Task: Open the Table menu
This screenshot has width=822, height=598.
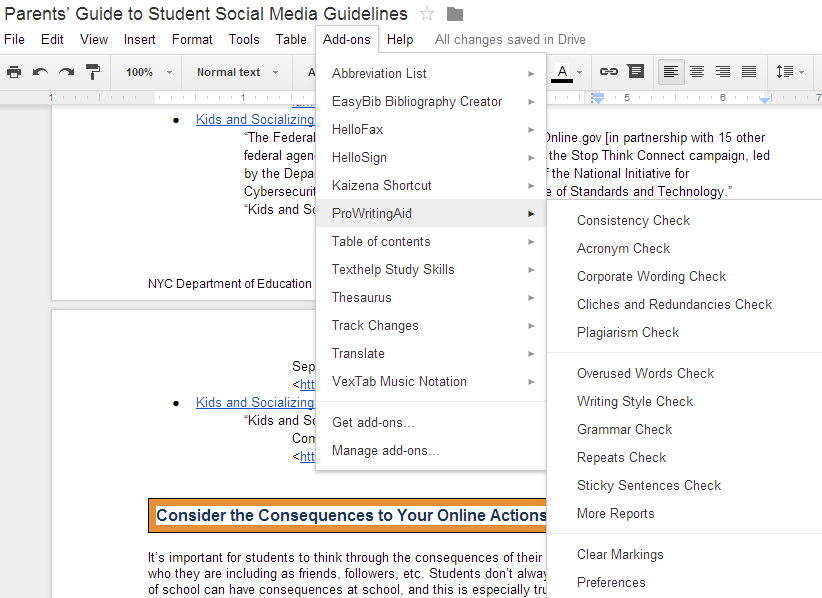Action: pos(291,40)
